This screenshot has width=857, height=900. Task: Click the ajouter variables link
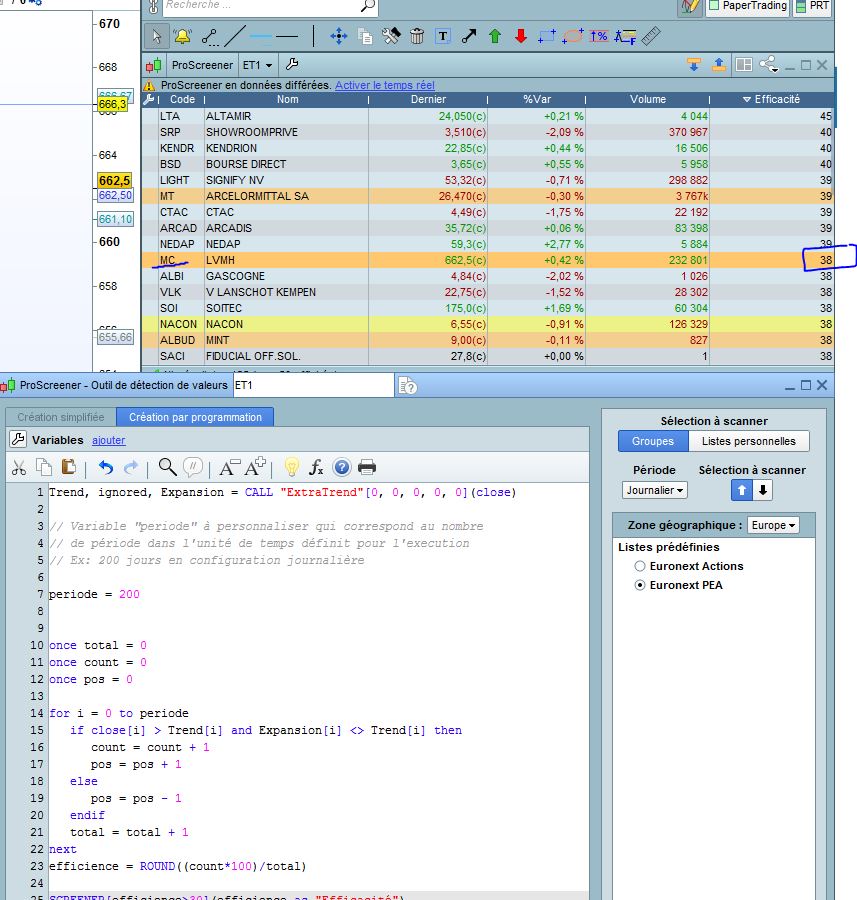[108, 440]
